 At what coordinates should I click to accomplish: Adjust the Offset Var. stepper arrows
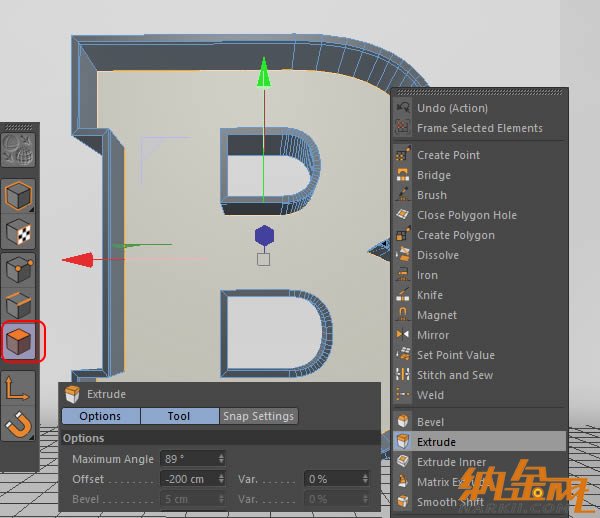(x=365, y=479)
